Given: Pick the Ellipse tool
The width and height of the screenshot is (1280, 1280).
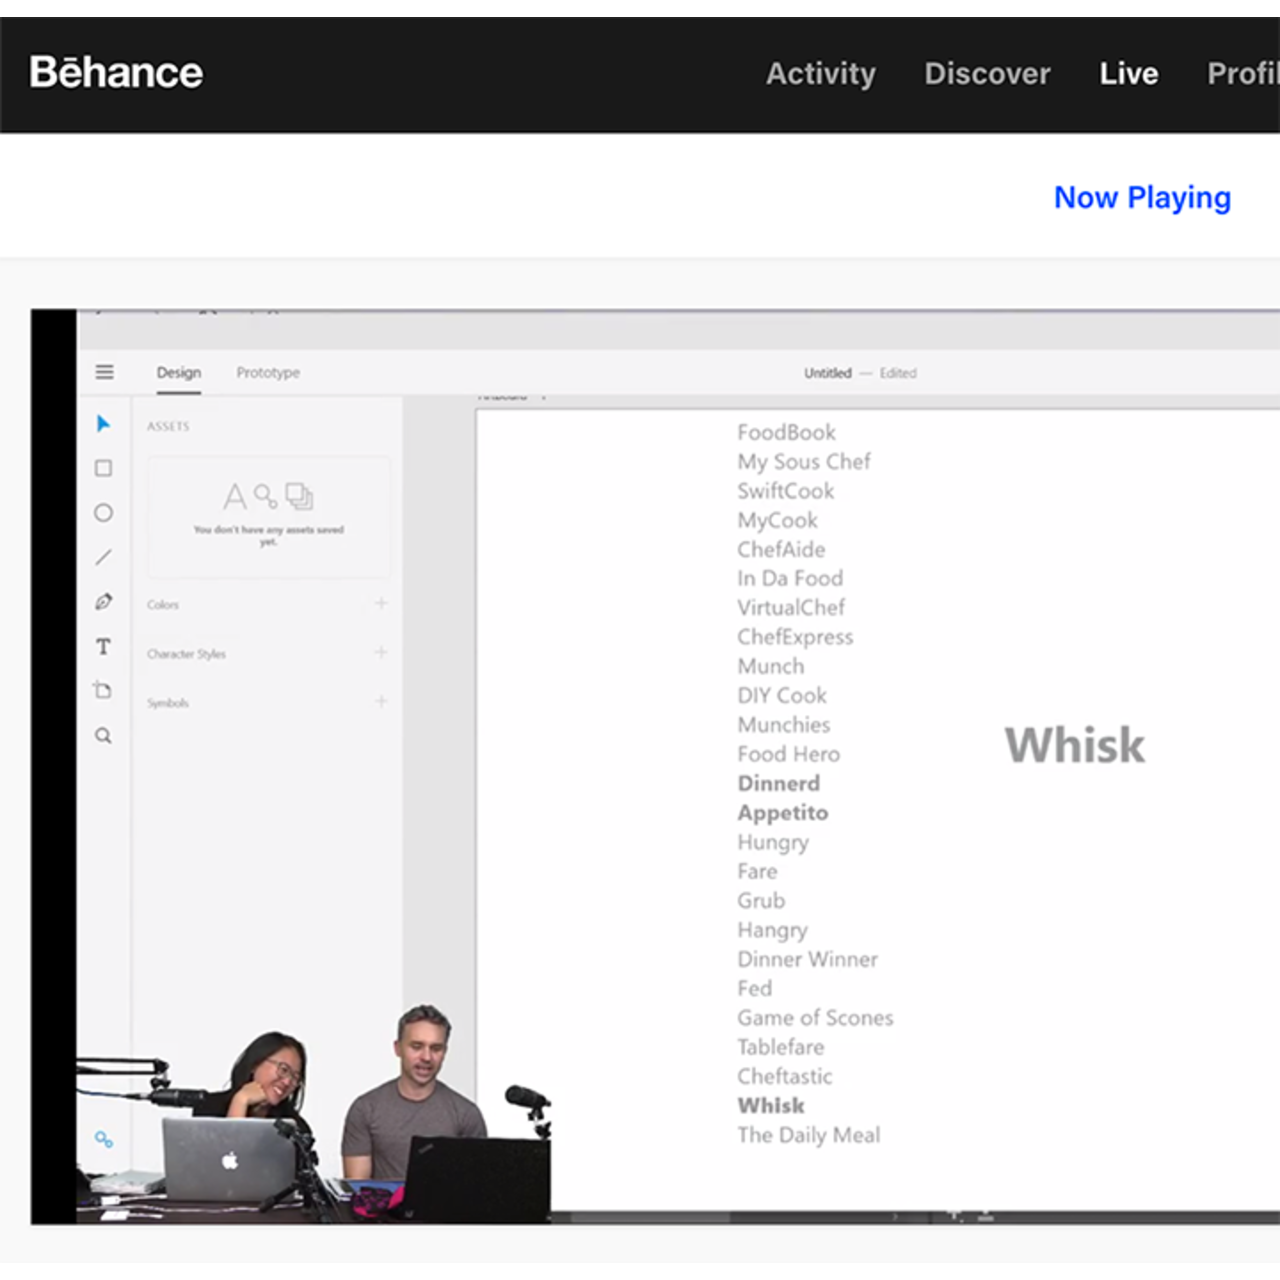Looking at the screenshot, I should 103,513.
